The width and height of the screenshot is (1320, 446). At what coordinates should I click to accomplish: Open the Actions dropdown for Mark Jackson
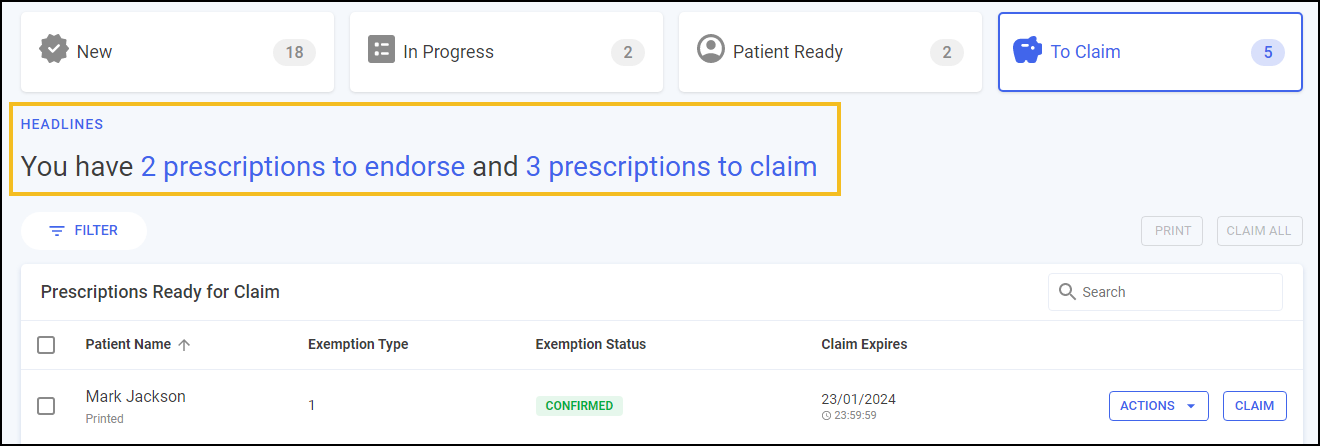(1158, 406)
